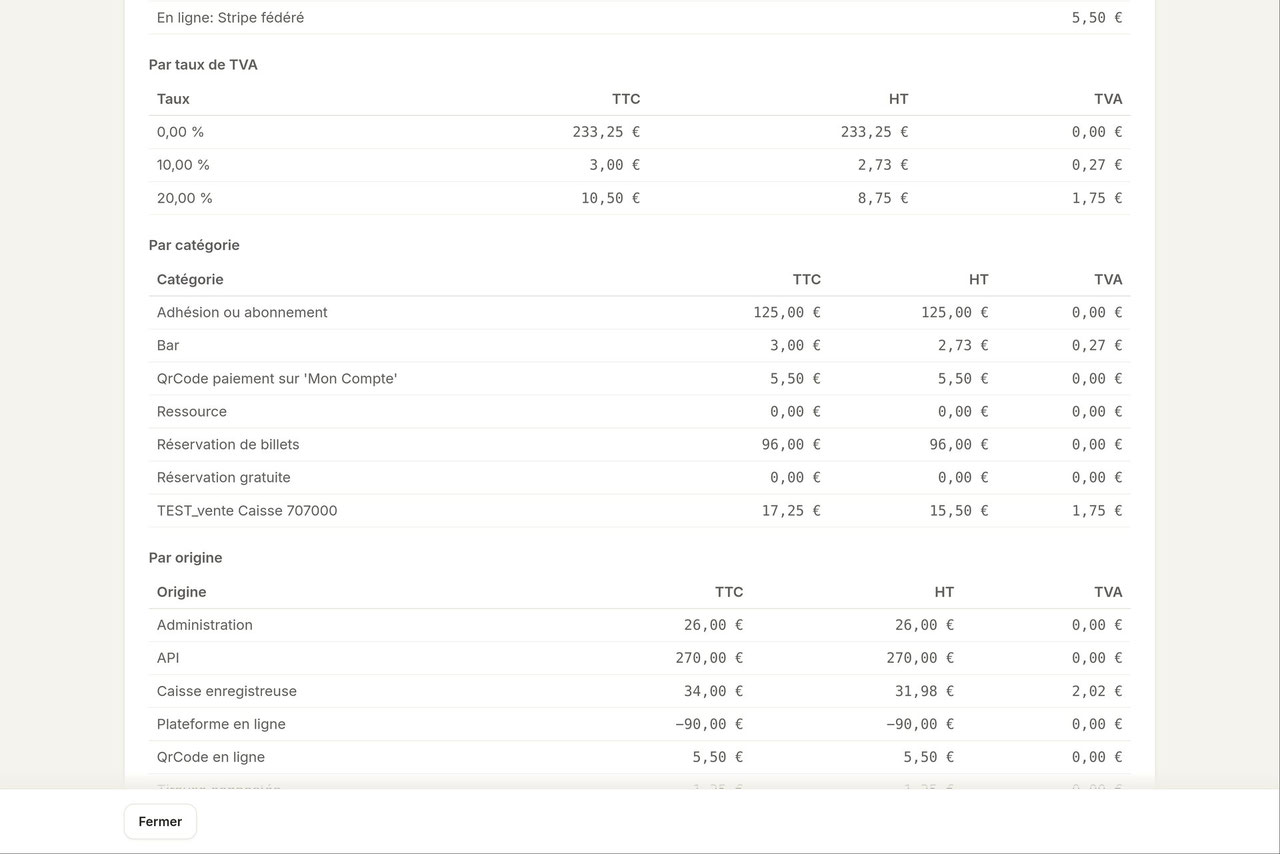Click the 10,50 € TTC value
The width and height of the screenshot is (1280, 854).
click(611, 198)
